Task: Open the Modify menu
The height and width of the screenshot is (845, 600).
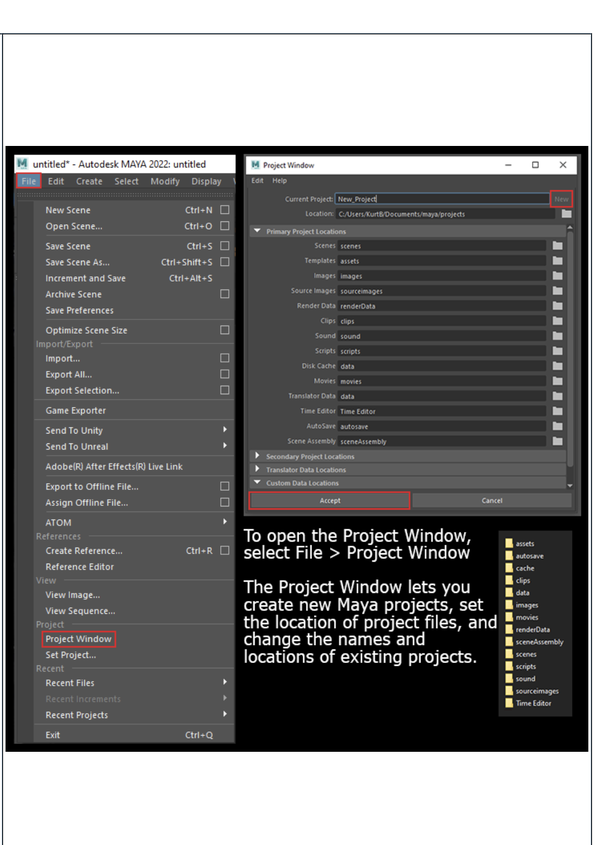Action: pyautogui.click(x=165, y=182)
